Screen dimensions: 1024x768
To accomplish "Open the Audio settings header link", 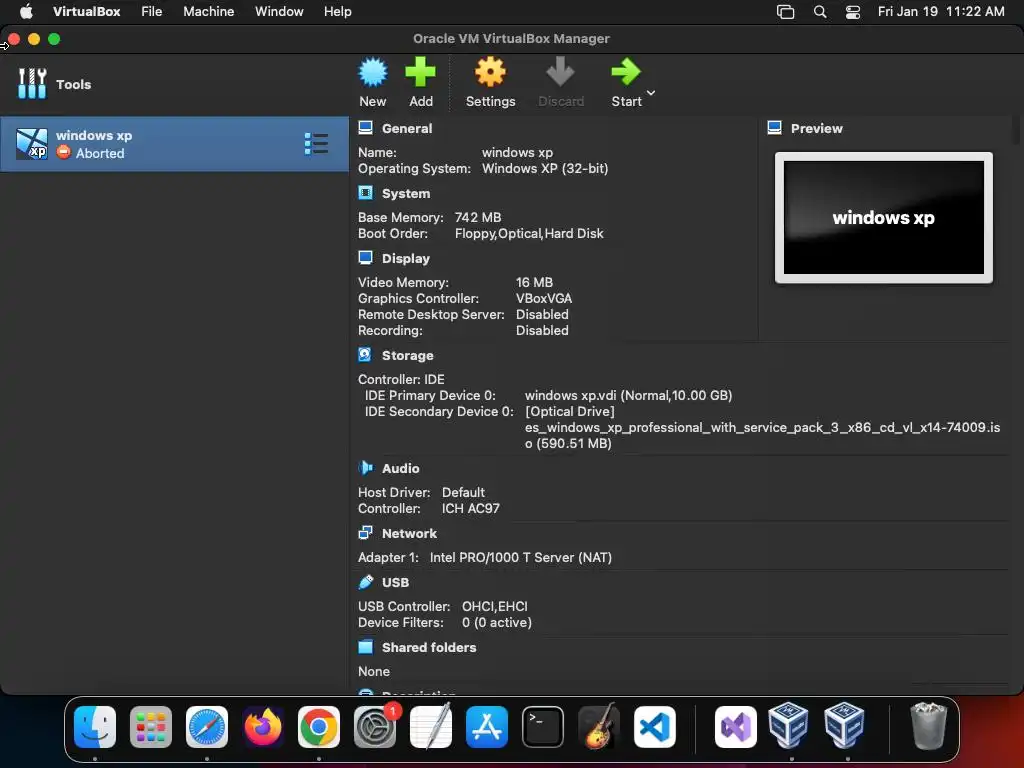I will [x=400, y=468].
